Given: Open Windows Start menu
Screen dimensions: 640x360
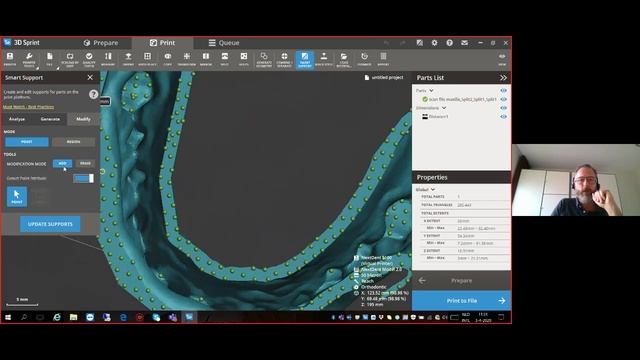Looking at the screenshot, I should (8, 317).
